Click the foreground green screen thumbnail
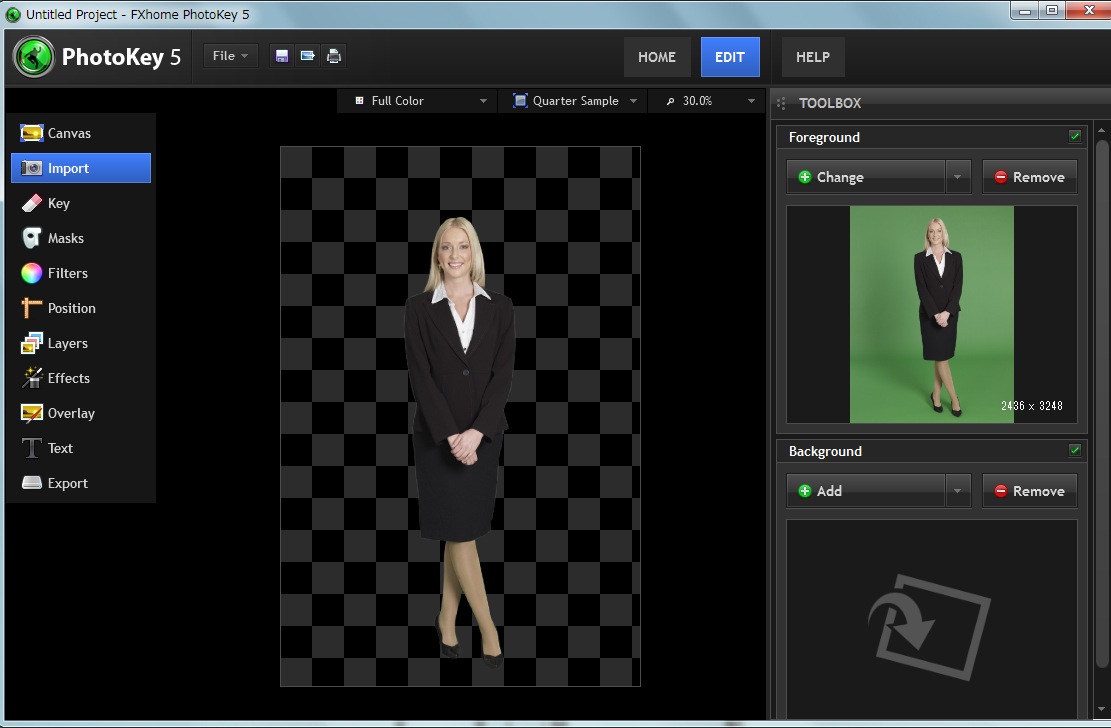This screenshot has width=1111, height=728. [931, 314]
